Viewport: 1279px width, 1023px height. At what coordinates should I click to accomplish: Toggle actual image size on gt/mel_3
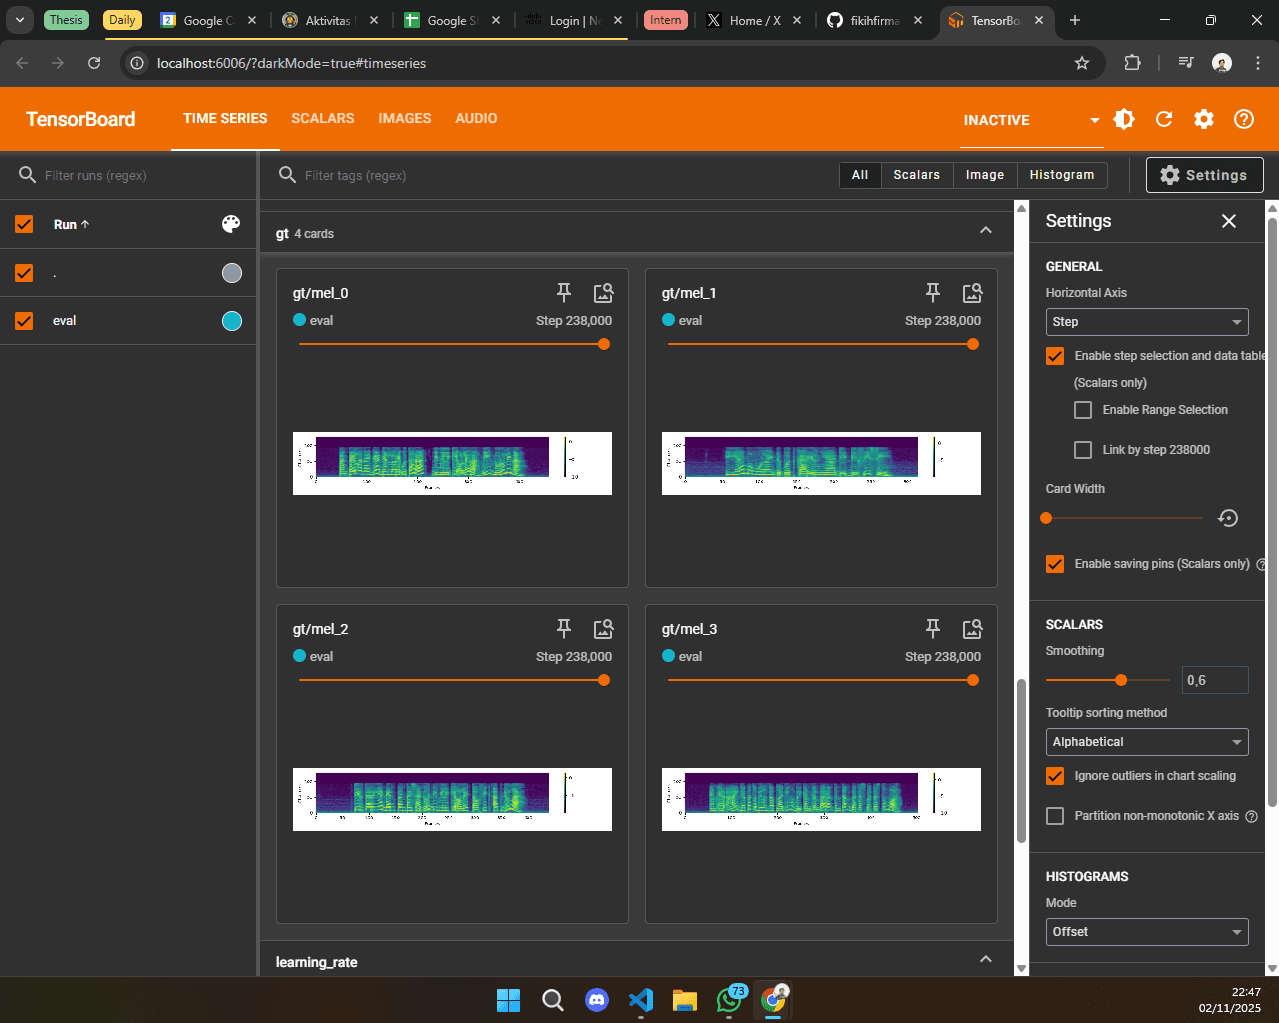click(972, 629)
